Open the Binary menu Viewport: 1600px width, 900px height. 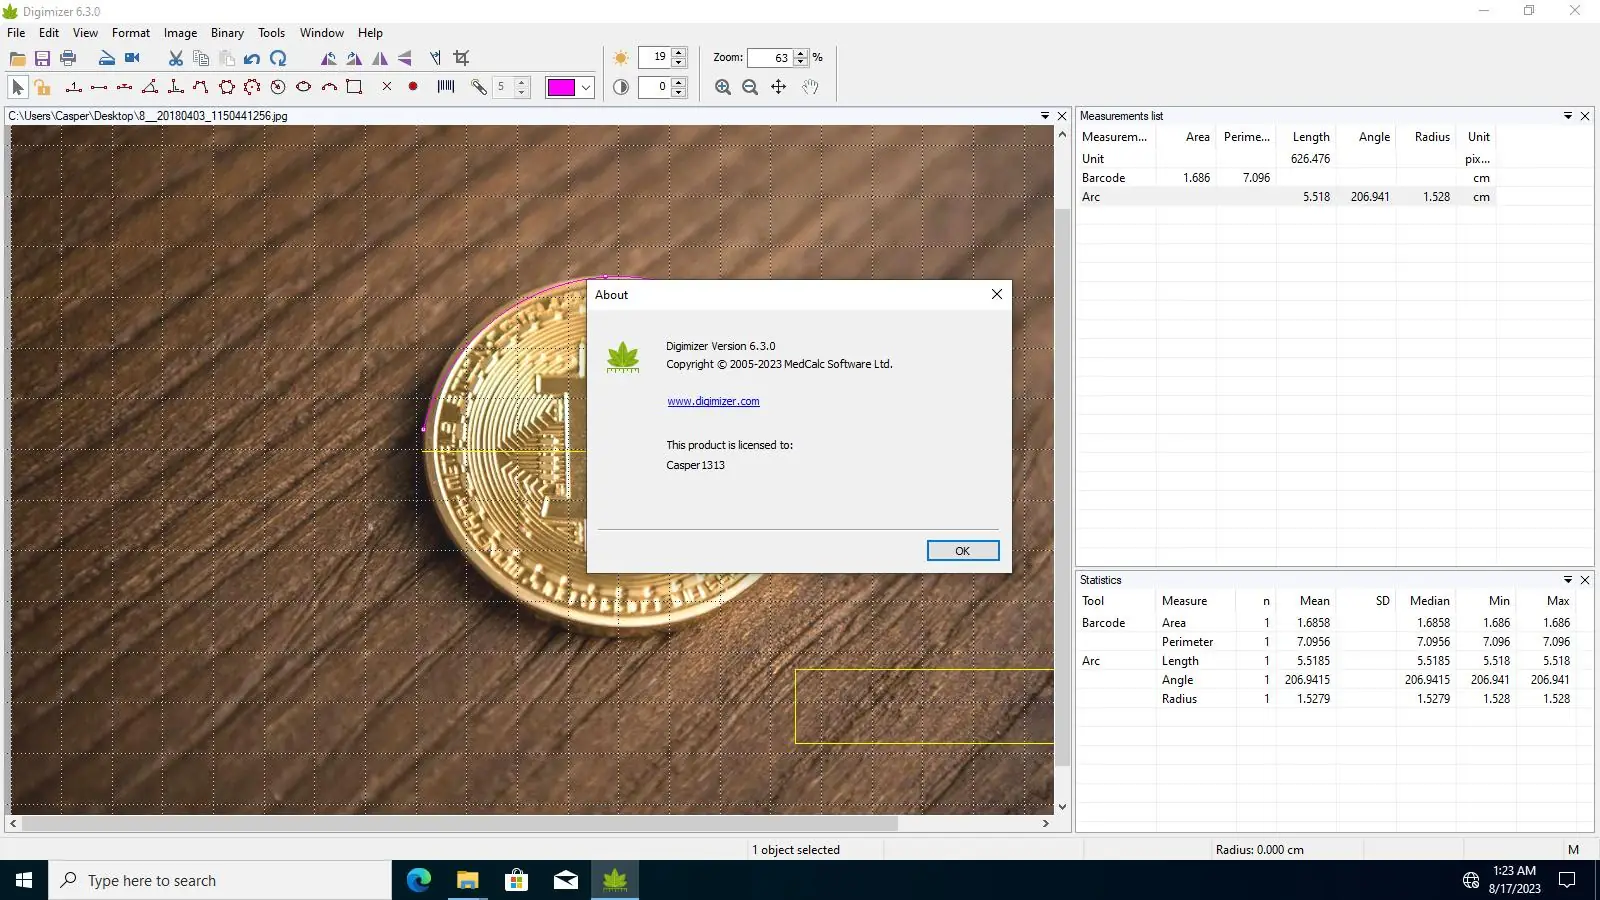227,33
